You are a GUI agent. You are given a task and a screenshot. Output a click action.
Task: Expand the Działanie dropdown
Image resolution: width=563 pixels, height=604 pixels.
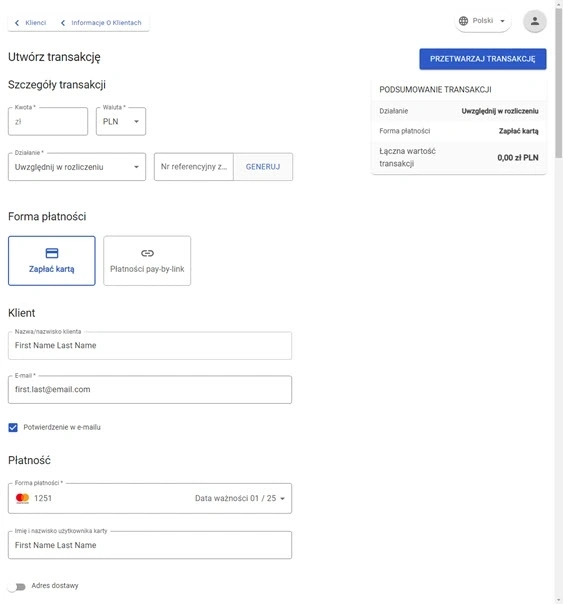coord(77,167)
